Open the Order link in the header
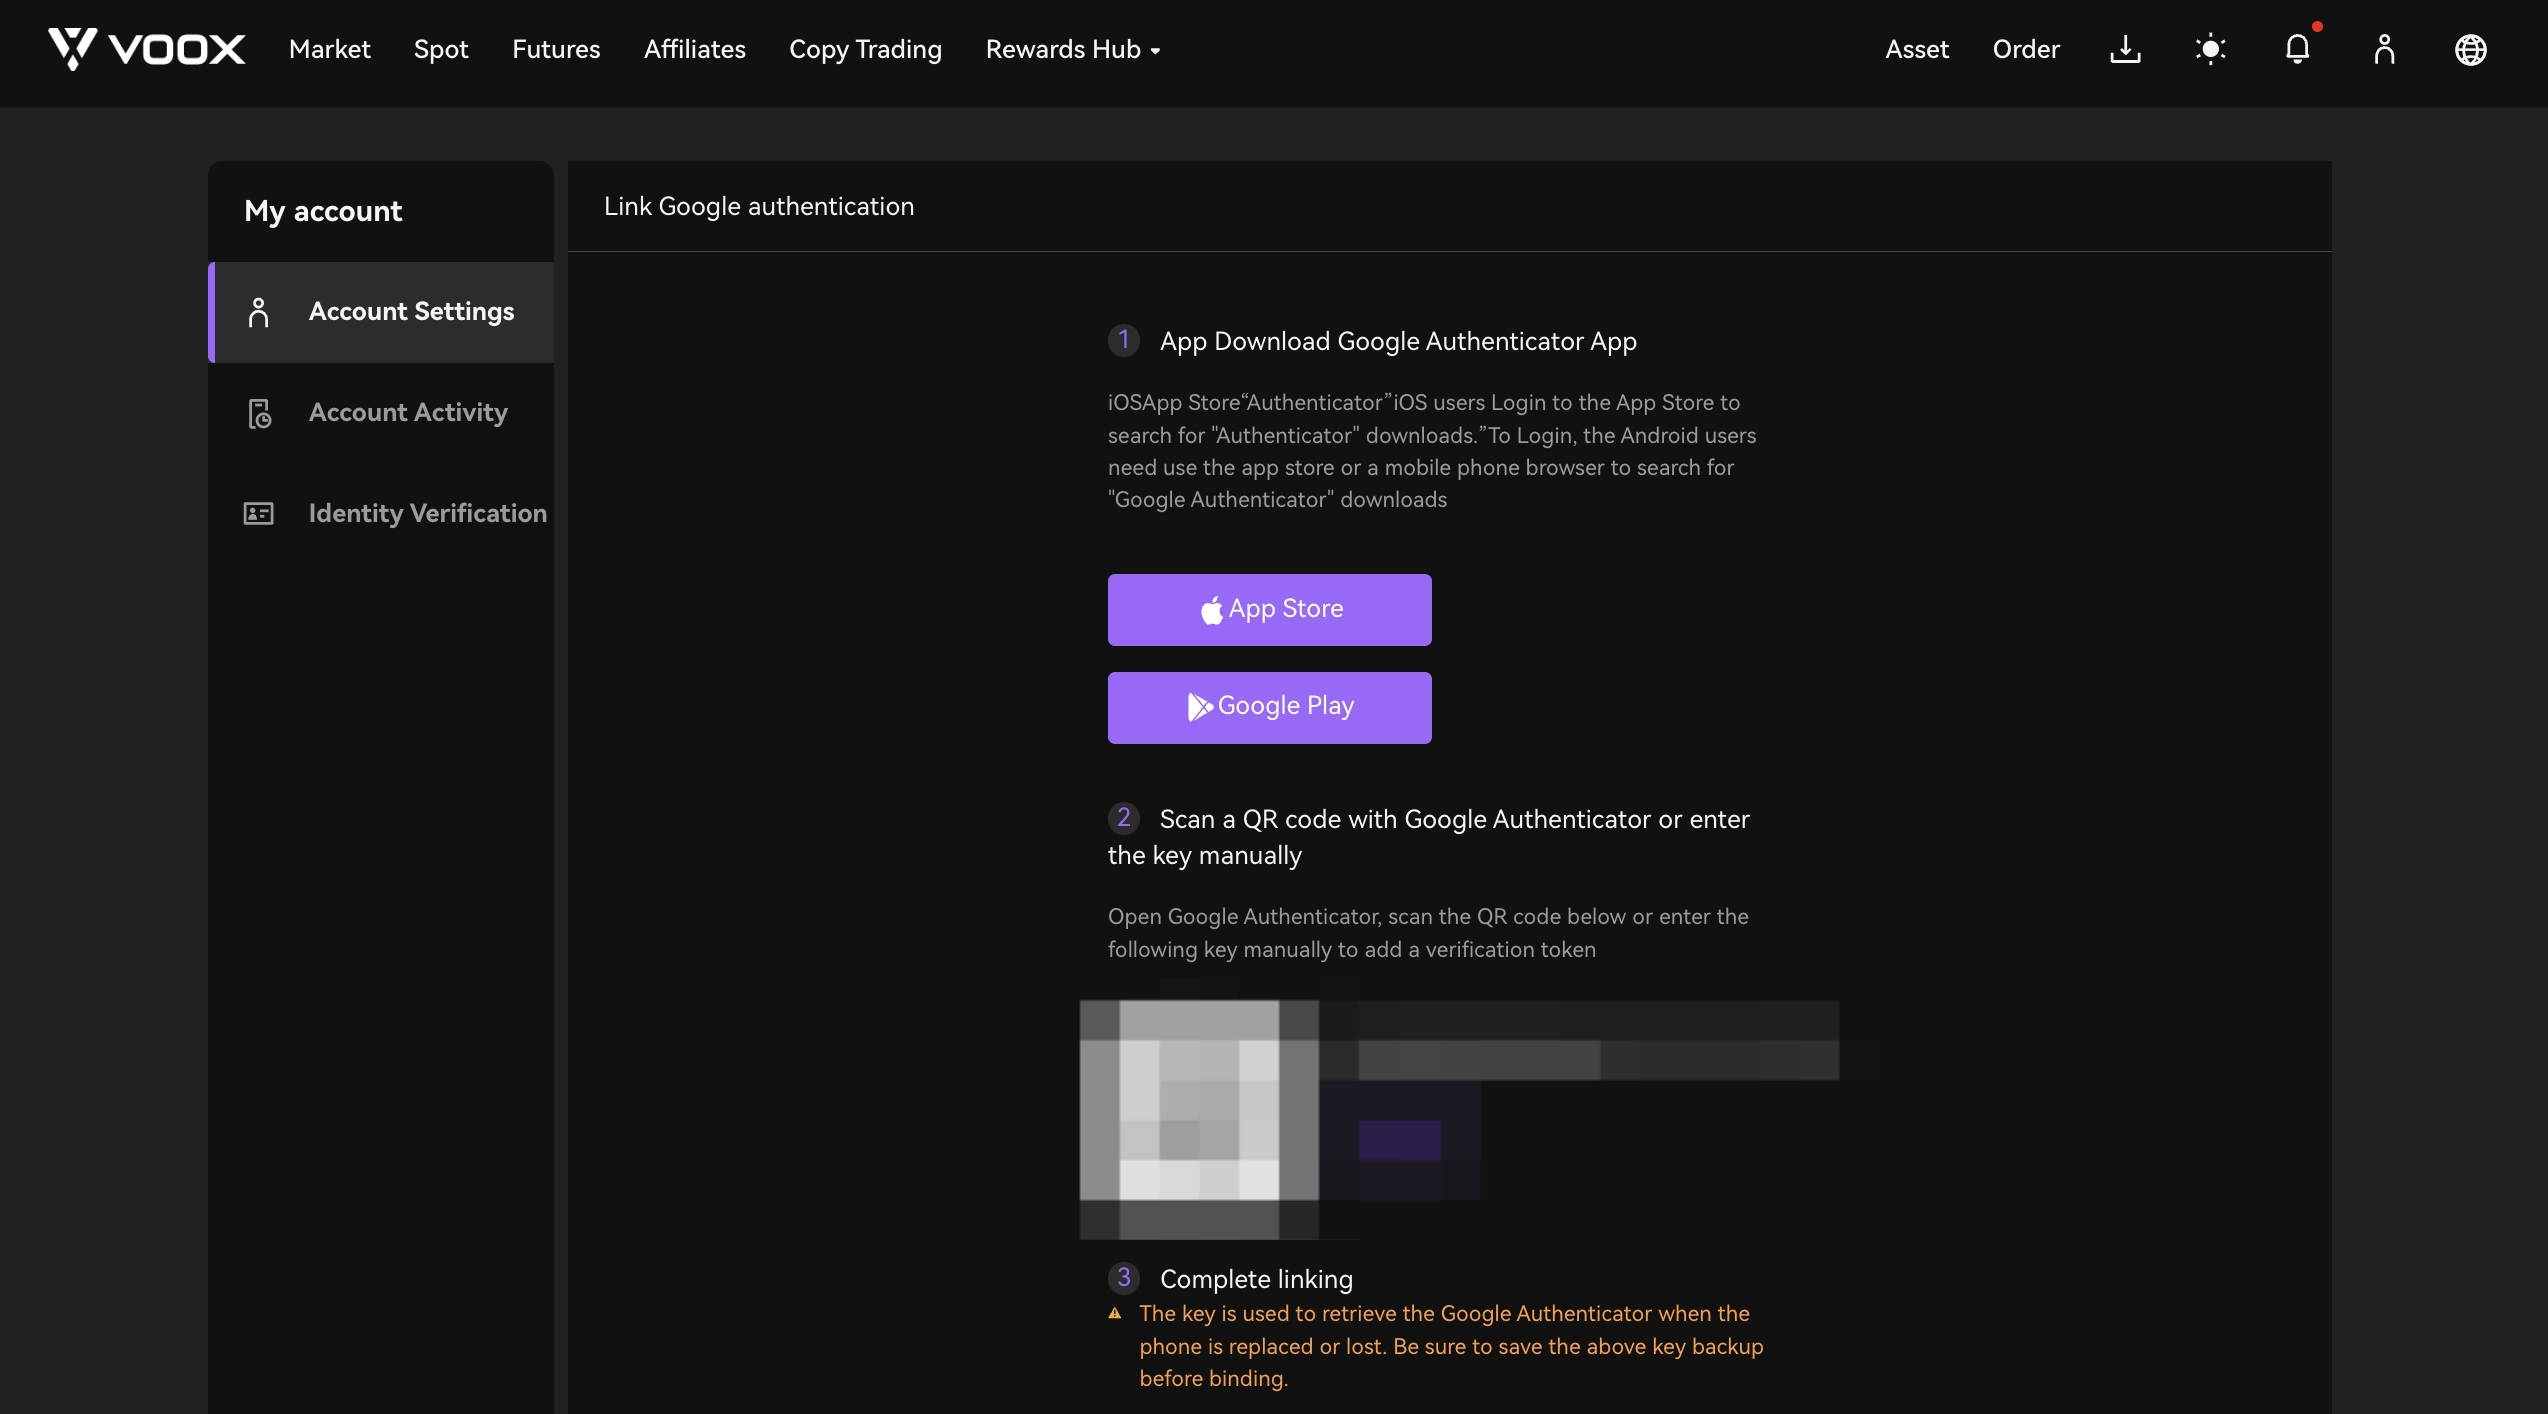The width and height of the screenshot is (2548, 1414). coord(2025,49)
